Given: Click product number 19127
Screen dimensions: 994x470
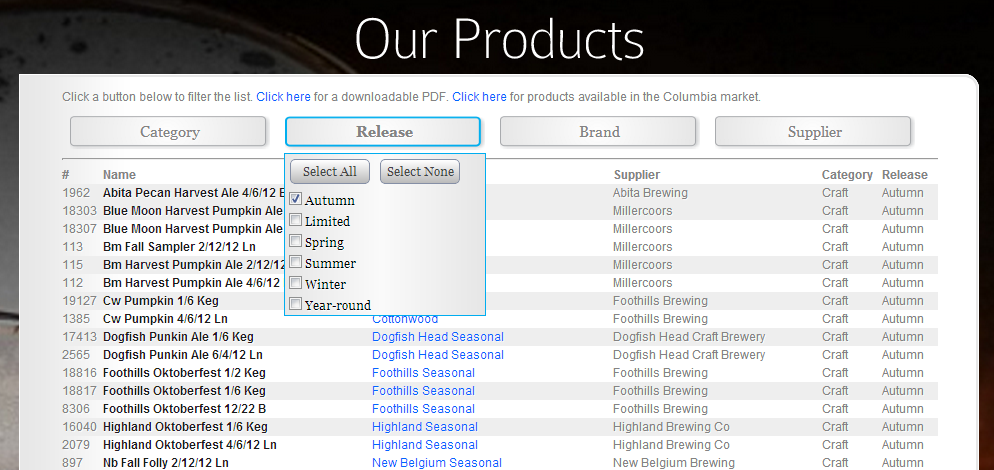Looking at the screenshot, I should [x=79, y=301].
